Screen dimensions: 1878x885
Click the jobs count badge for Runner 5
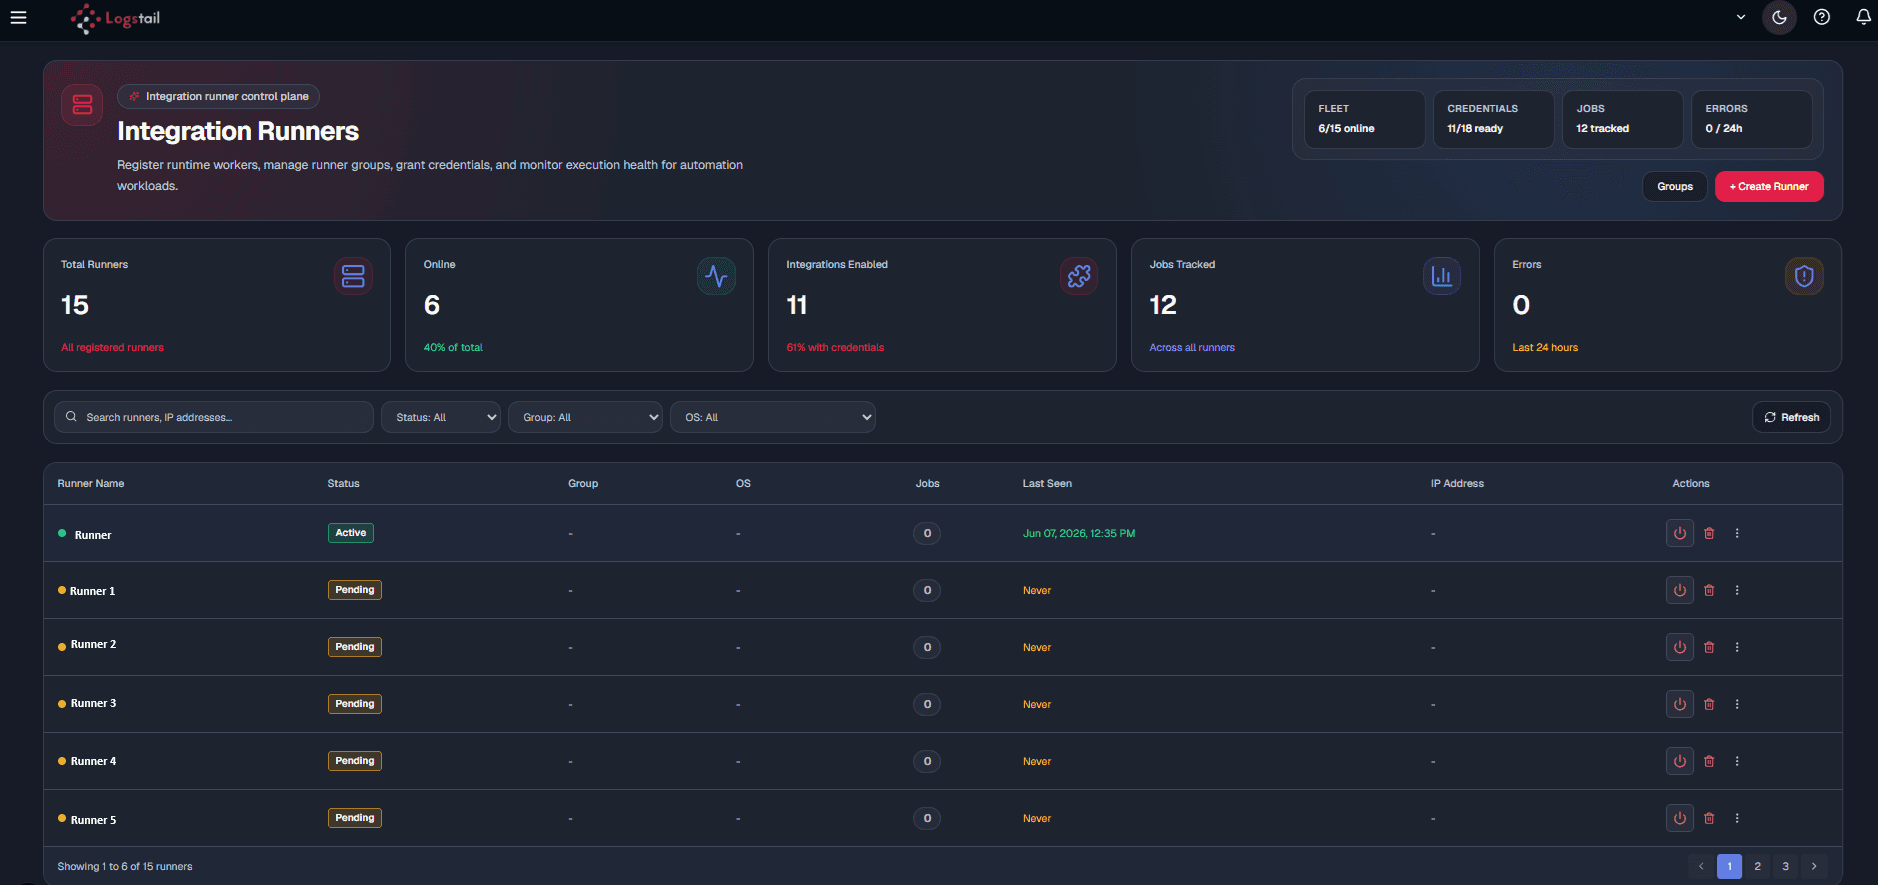(927, 818)
